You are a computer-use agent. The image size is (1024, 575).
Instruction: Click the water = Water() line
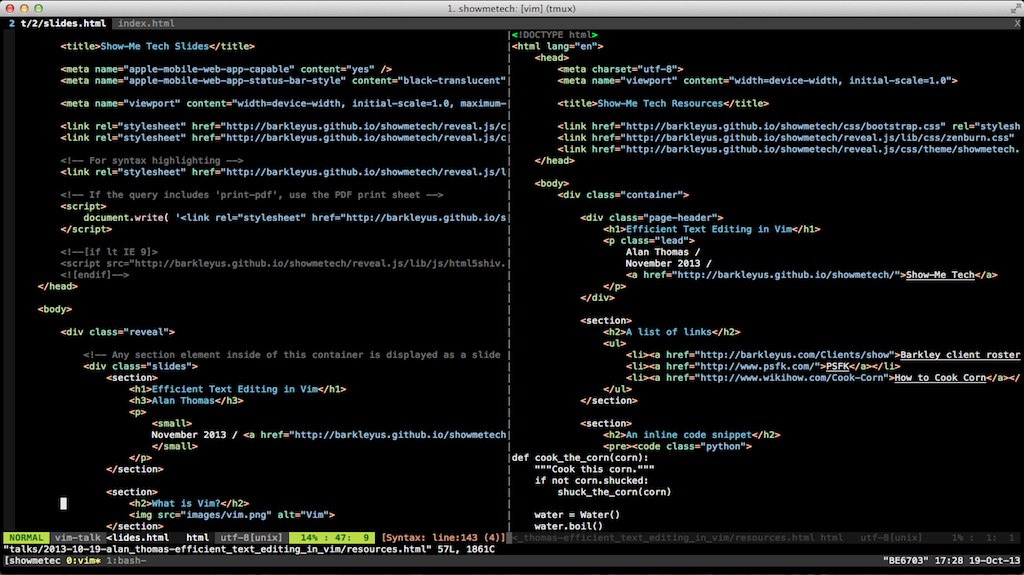tap(577, 515)
